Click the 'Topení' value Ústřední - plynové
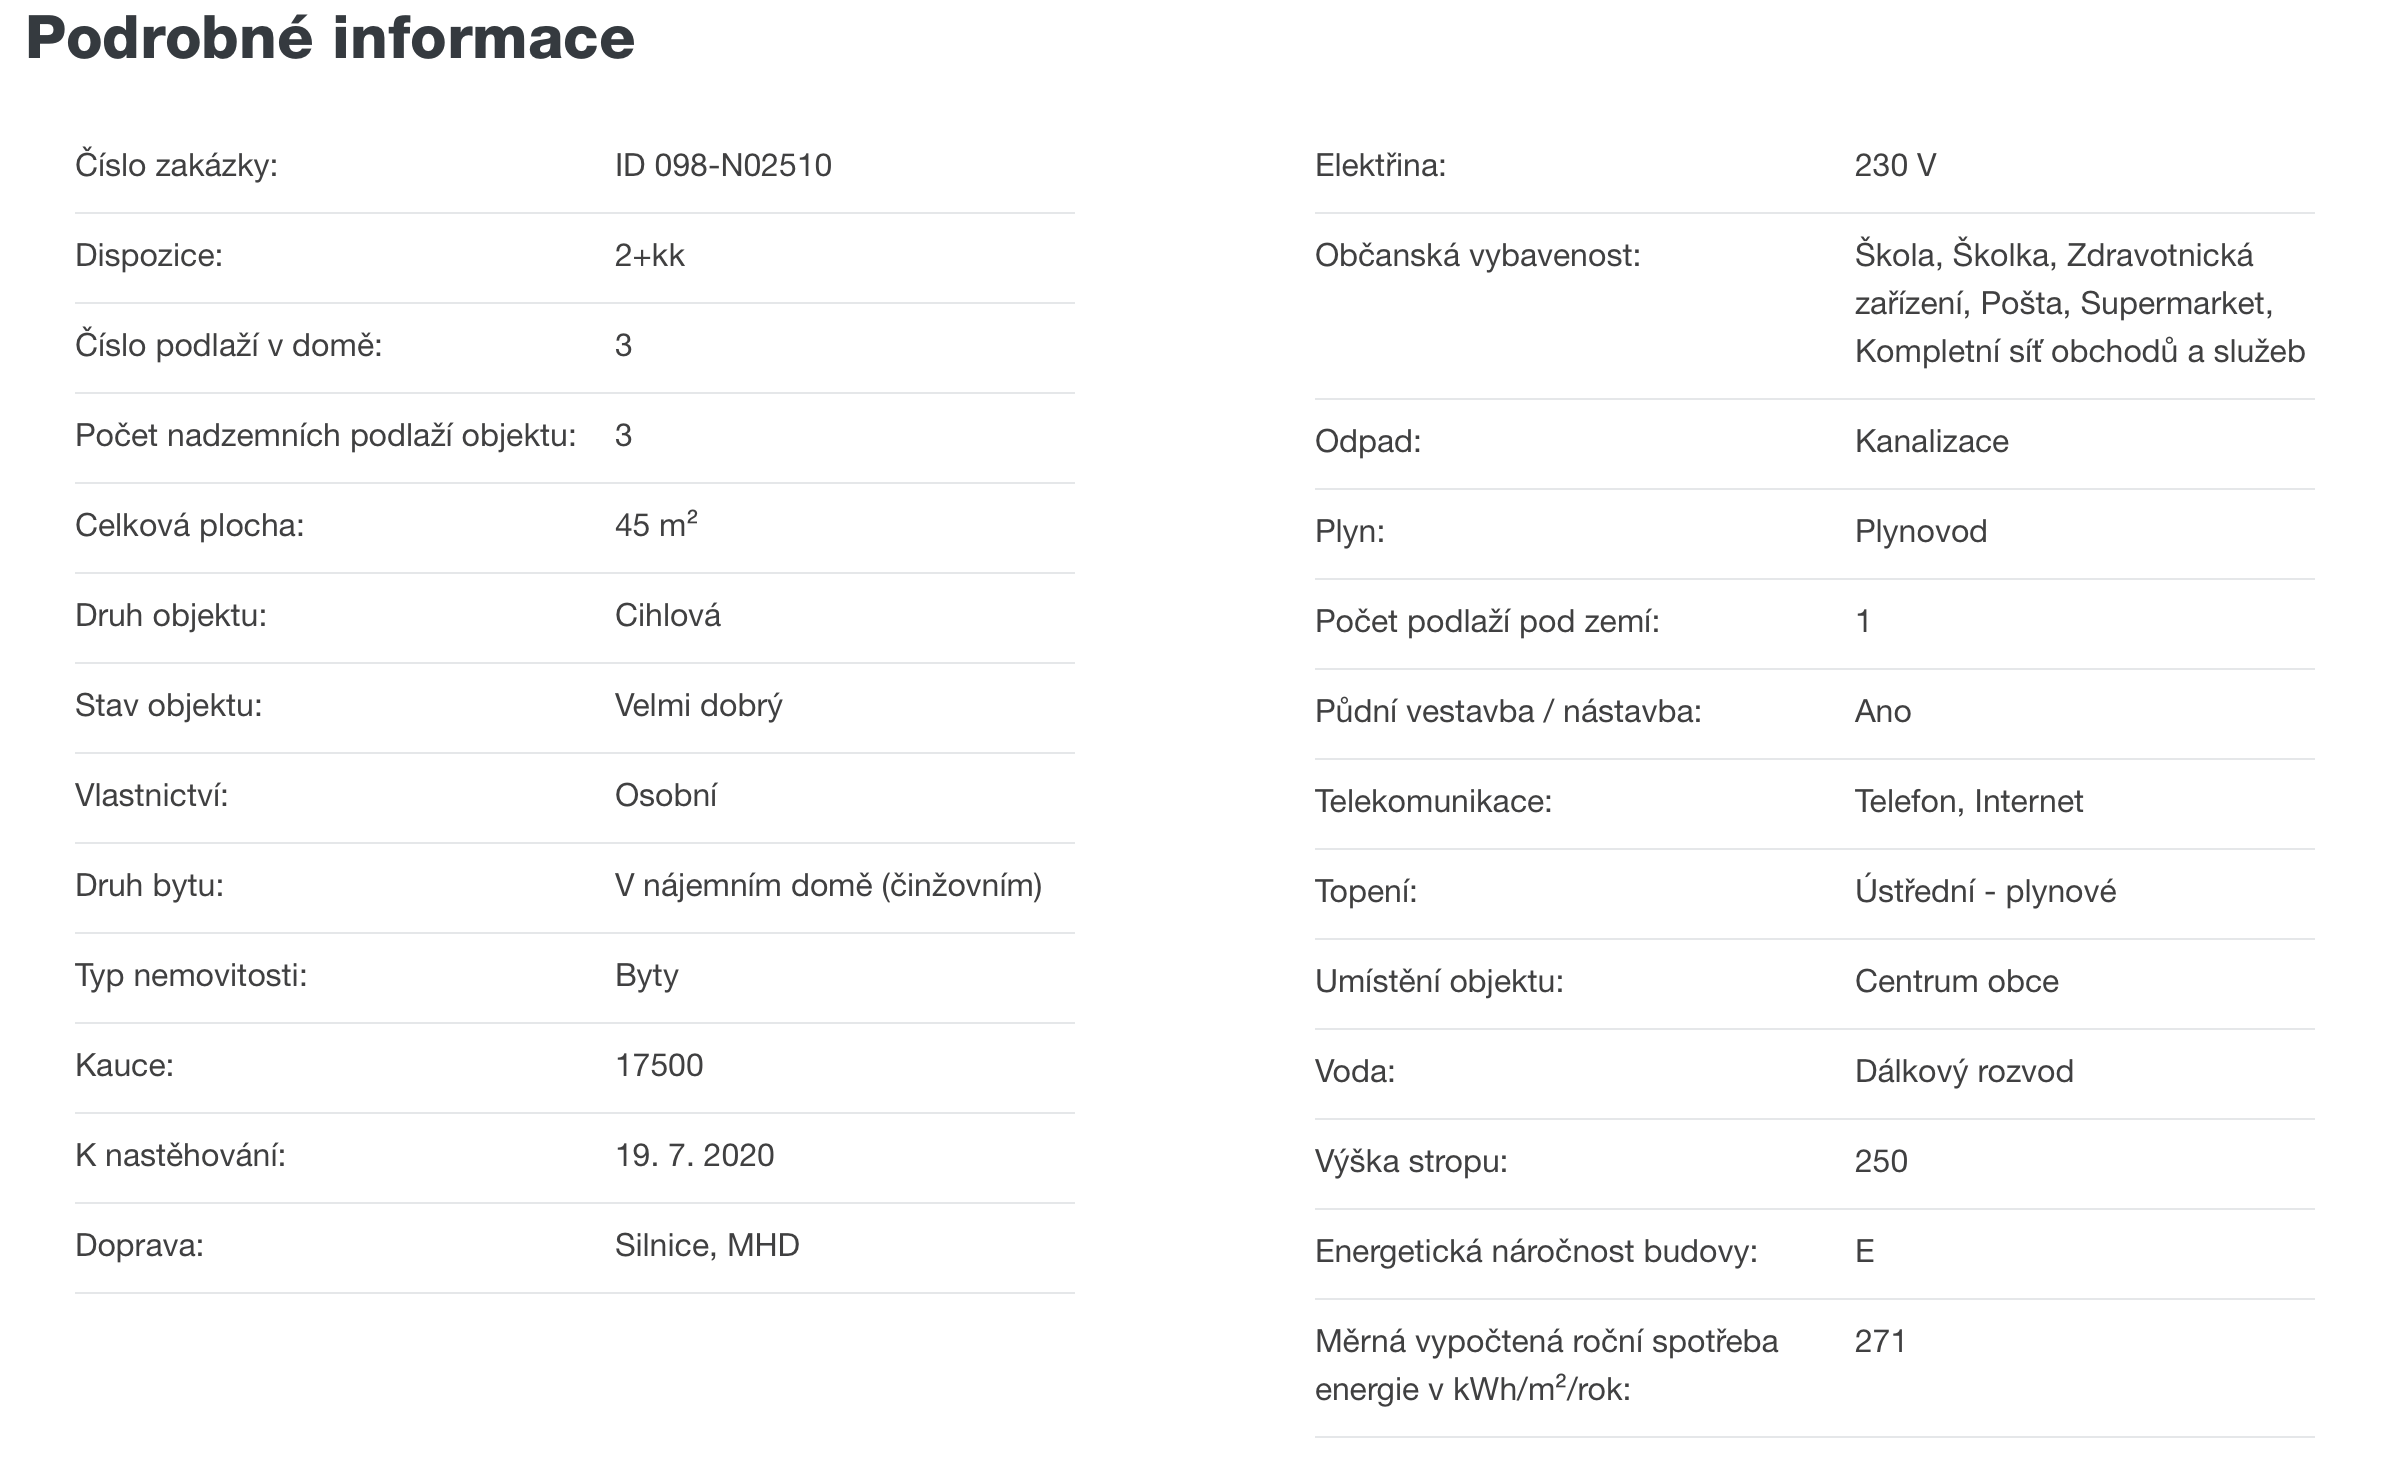 [x=1985, y=891]
